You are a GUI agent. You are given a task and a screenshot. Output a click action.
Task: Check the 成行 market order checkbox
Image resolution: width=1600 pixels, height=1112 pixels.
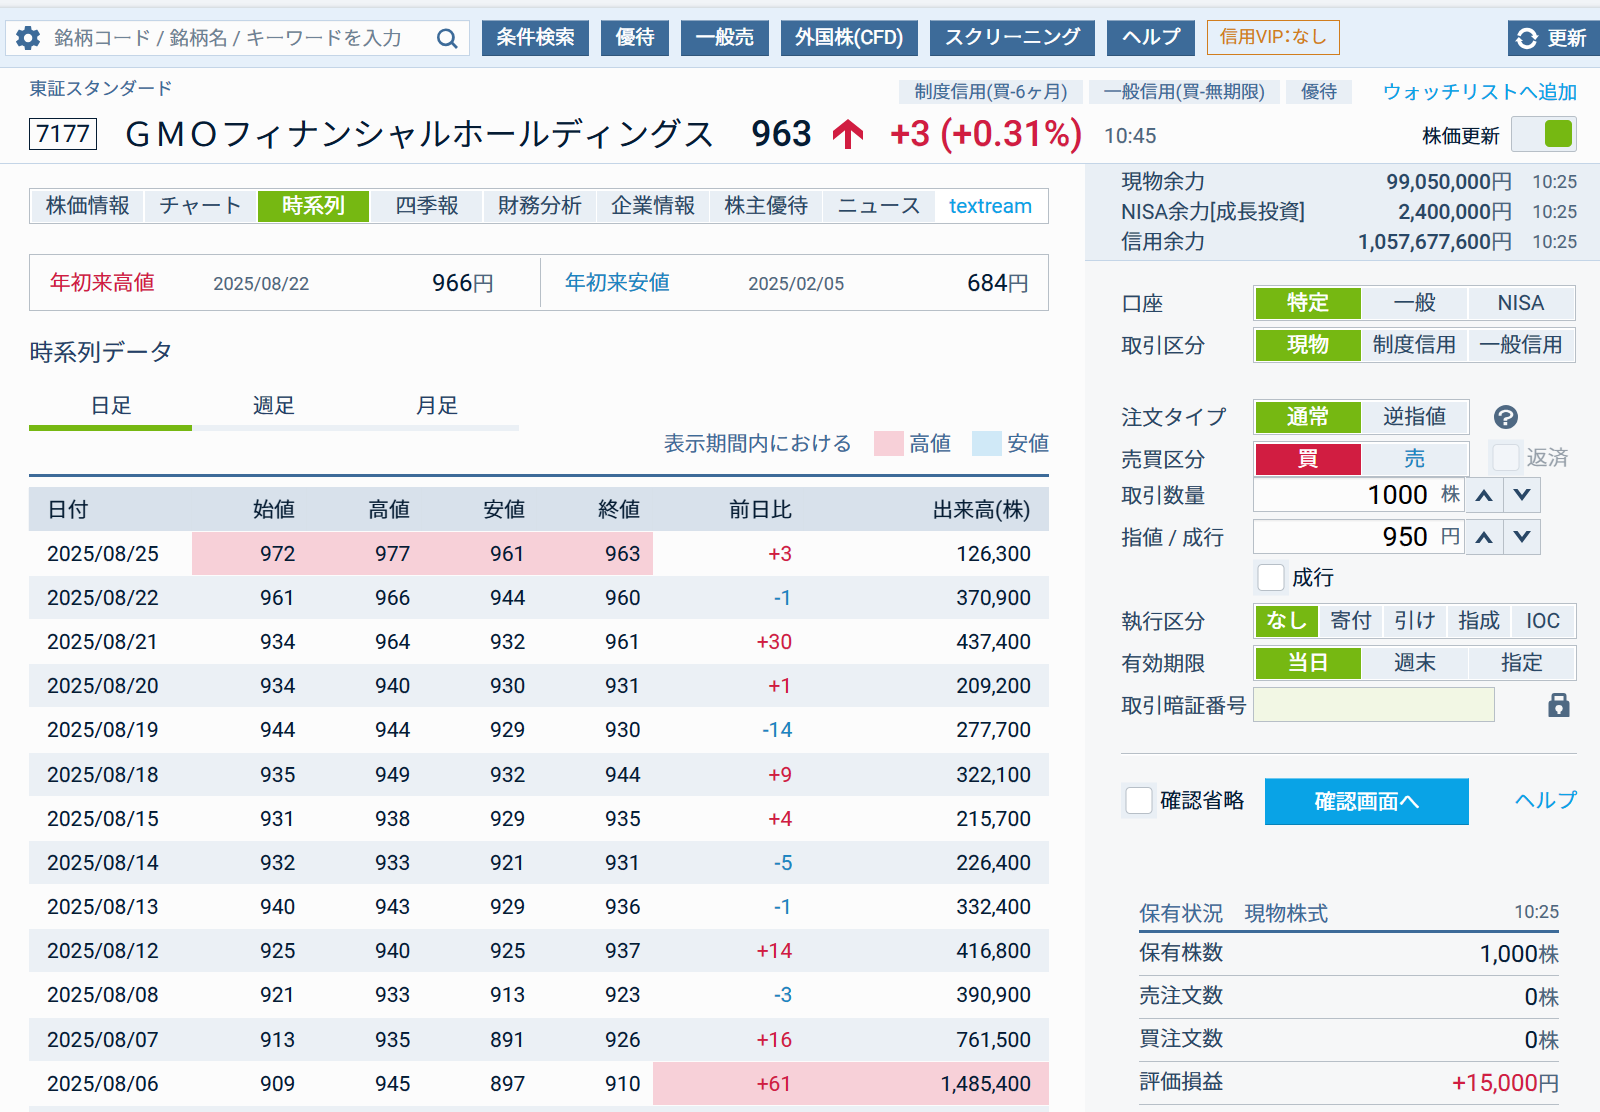click(1270, 578)
